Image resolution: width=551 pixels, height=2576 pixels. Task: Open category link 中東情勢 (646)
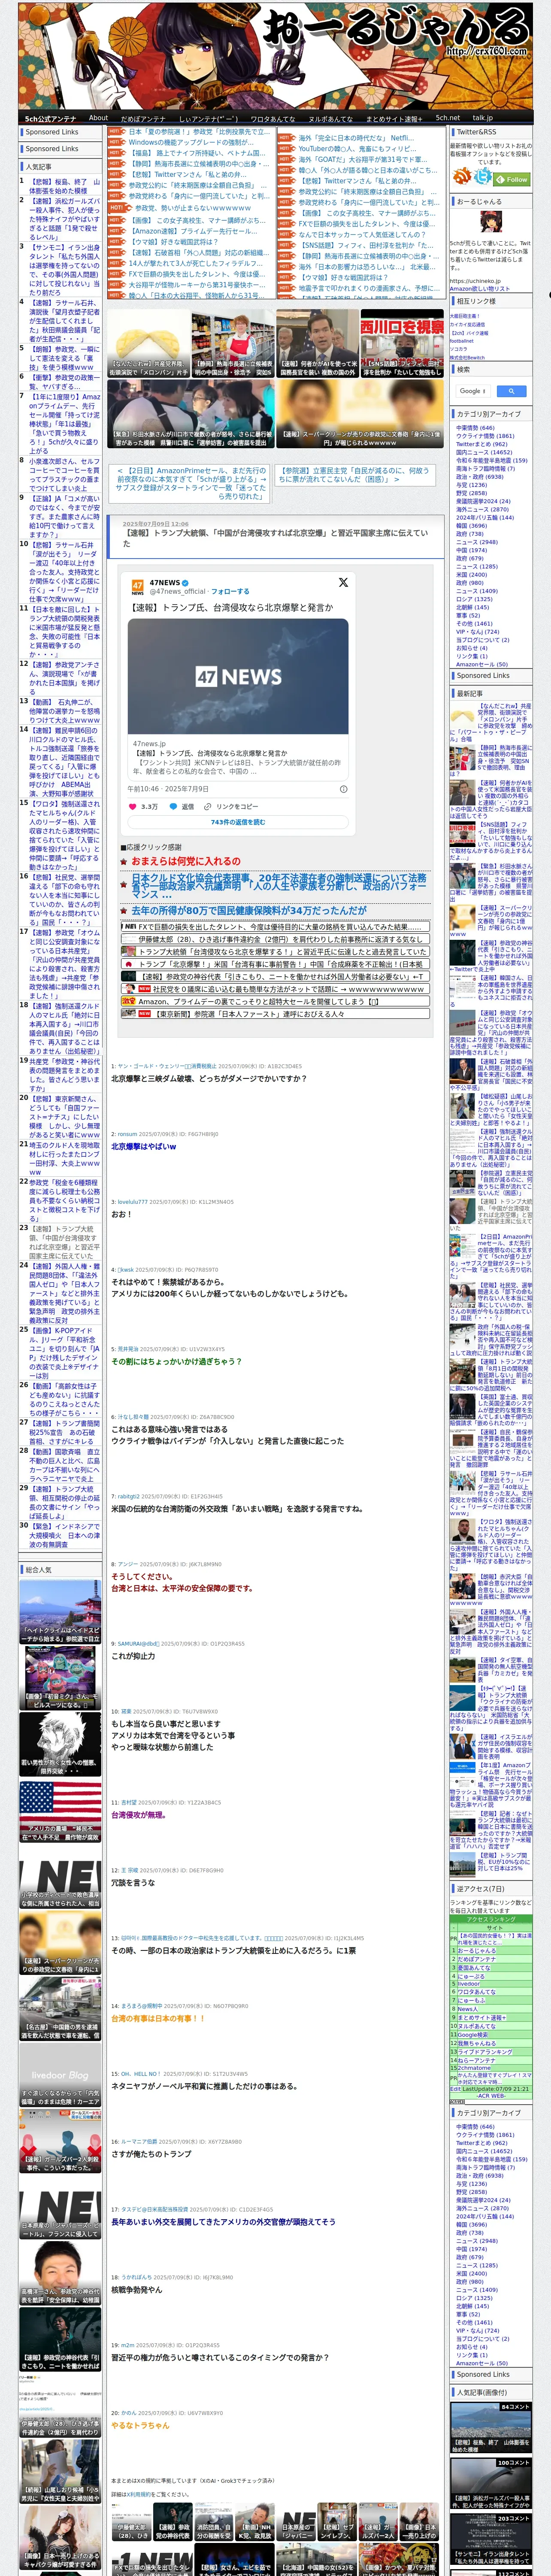pos(475,428)
